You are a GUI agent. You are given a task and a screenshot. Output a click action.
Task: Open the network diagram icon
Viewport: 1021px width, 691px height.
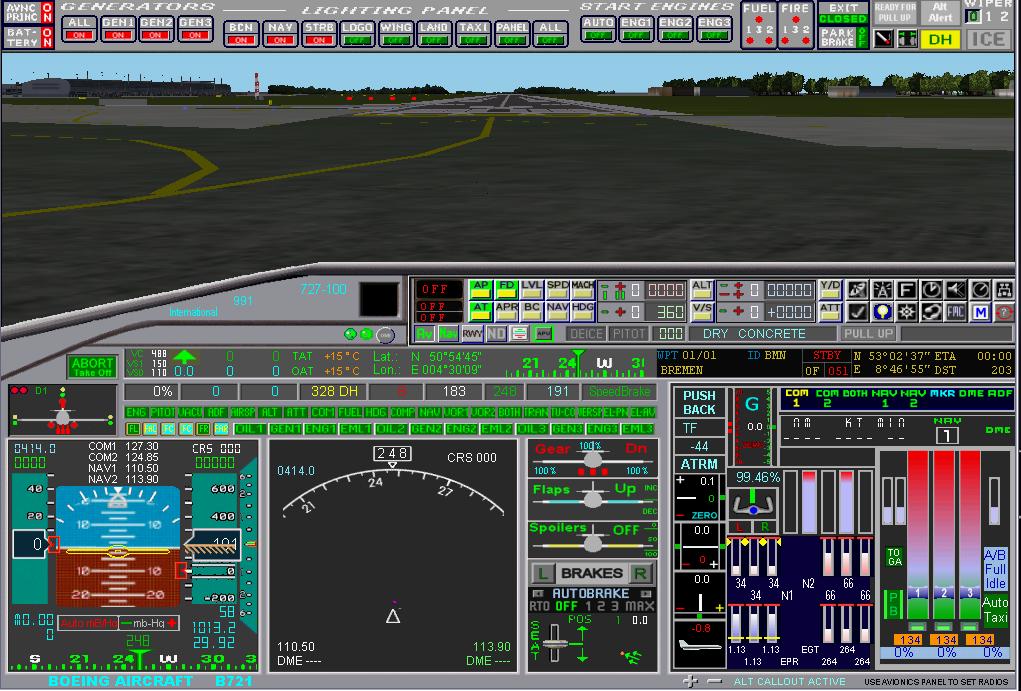[1005, 290]
